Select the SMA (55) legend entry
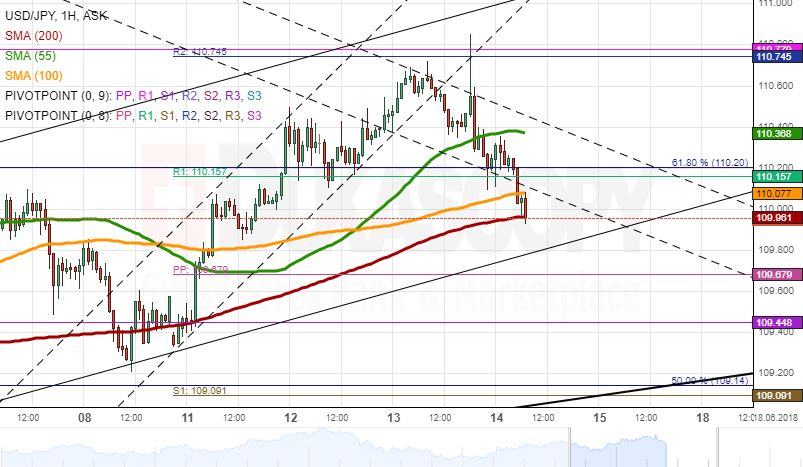Image resolution: width=803 pixels, height=467 pixels. [x=30, y=56]
